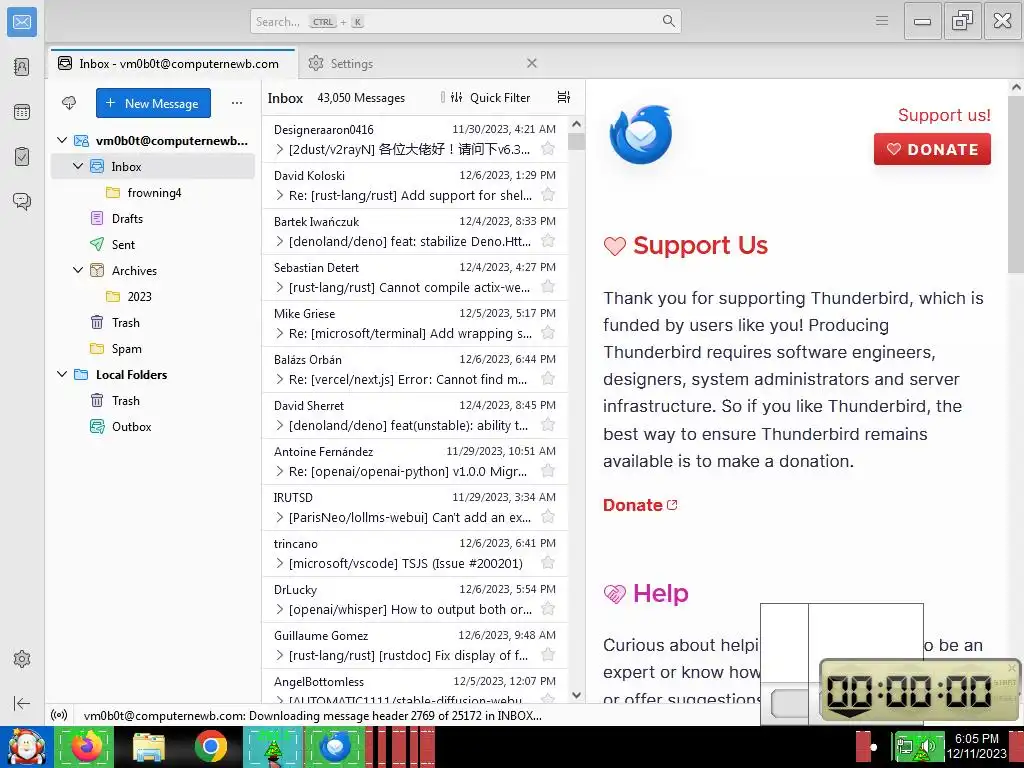Collapse the Inbox folder

pos(78,167)
